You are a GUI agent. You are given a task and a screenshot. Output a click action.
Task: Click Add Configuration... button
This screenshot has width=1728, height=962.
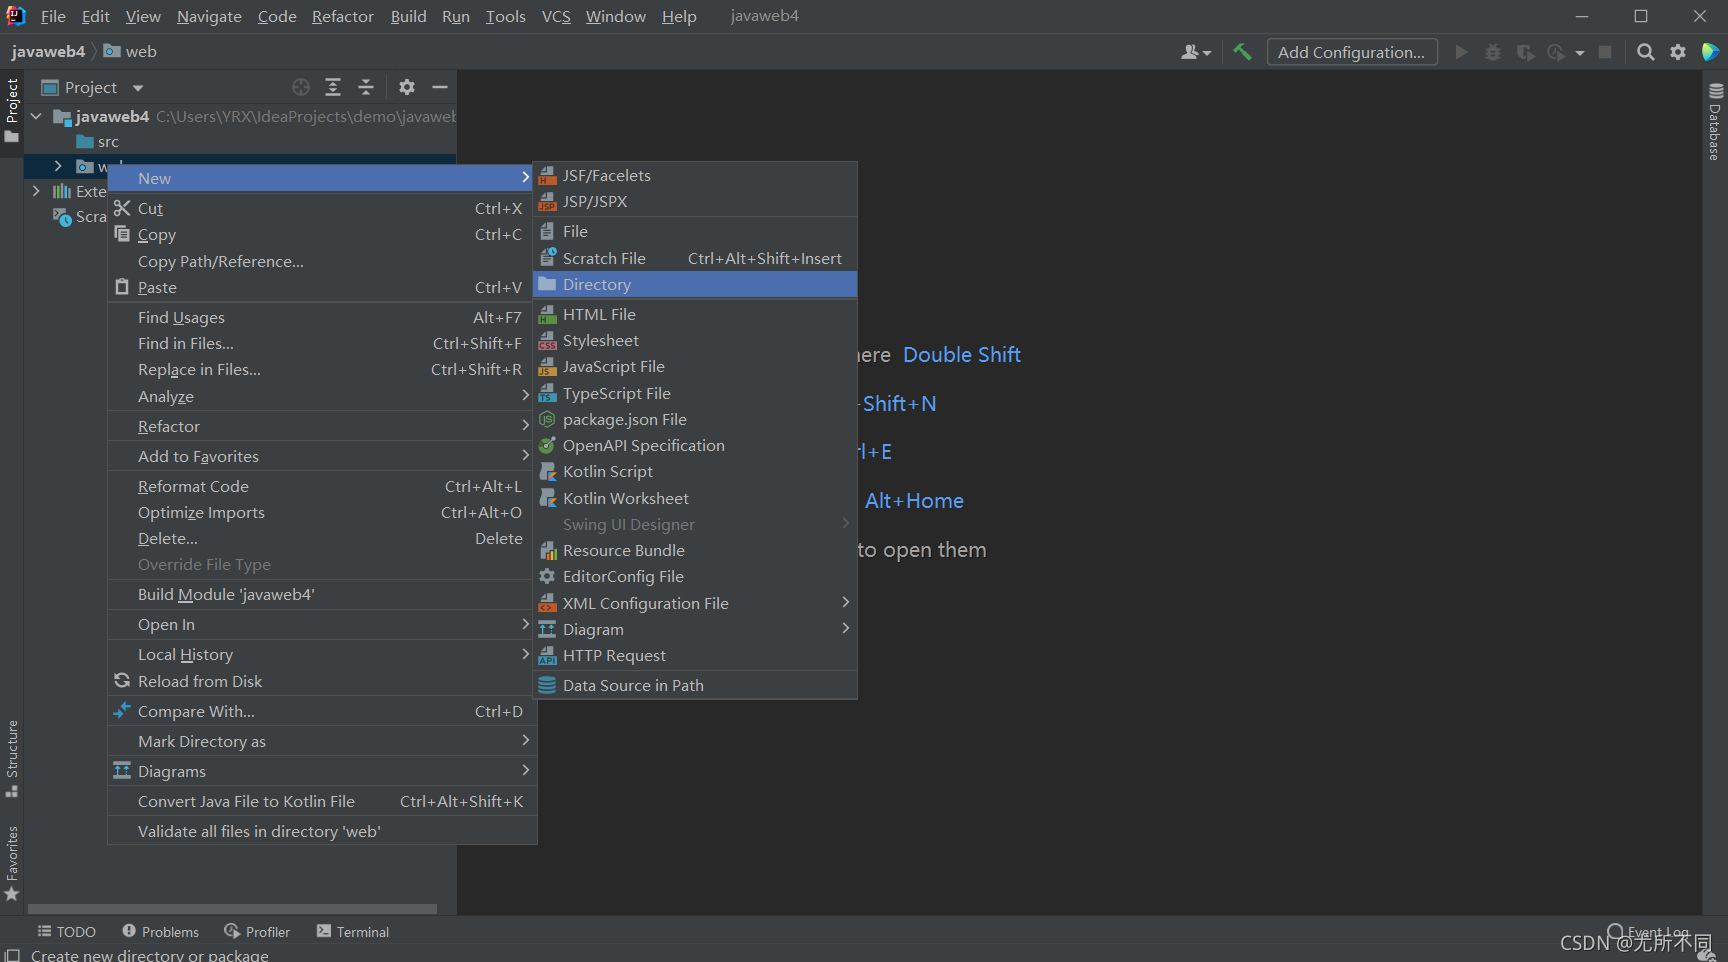(1352, 52)
